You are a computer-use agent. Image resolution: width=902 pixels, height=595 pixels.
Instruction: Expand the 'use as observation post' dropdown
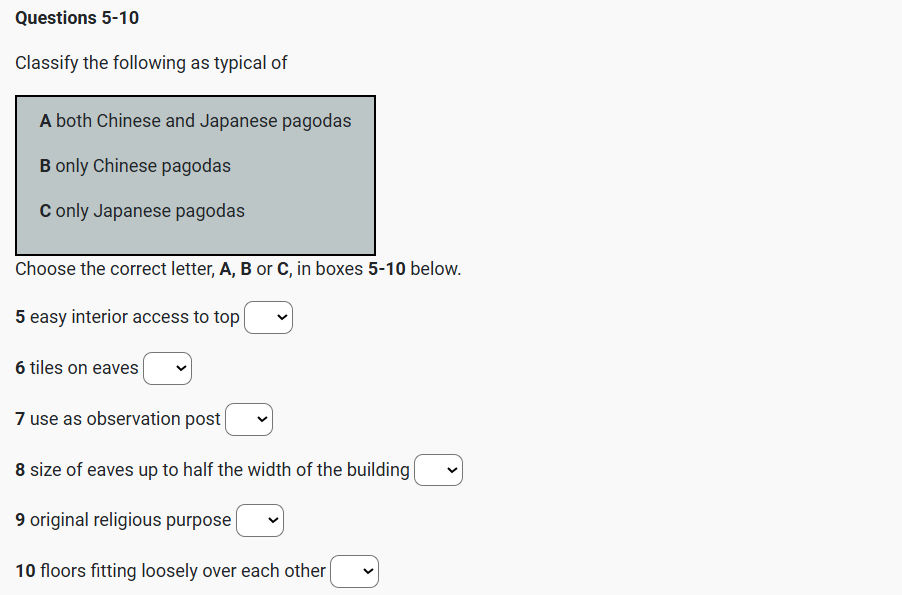(x=249, y=420)
